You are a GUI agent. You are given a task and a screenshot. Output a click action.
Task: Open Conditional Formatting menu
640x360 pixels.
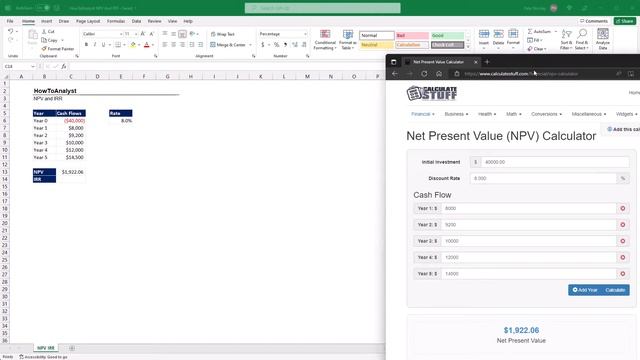point(325,40)
